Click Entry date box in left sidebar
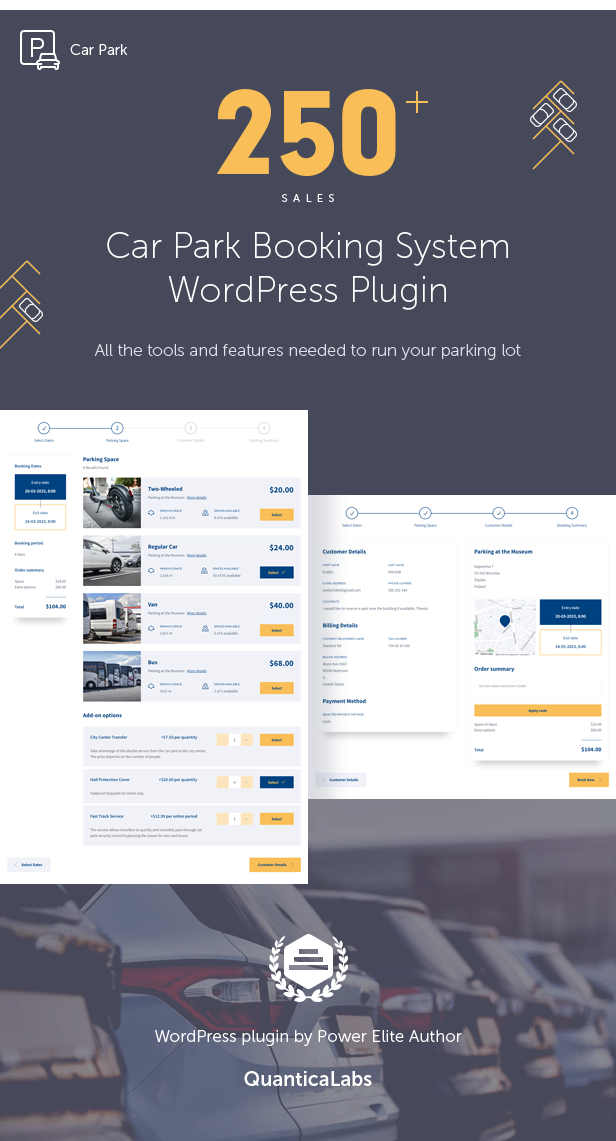Viewport: 616px width, 1141px height. (x=40, y=487)
